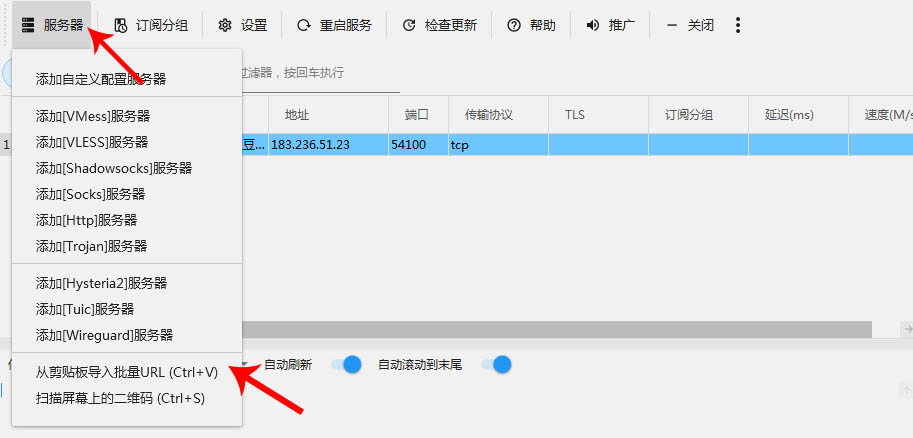Choose 扫描屏幕上的二维码 menu option
This screenshot has width=913, height=438.
120,398
